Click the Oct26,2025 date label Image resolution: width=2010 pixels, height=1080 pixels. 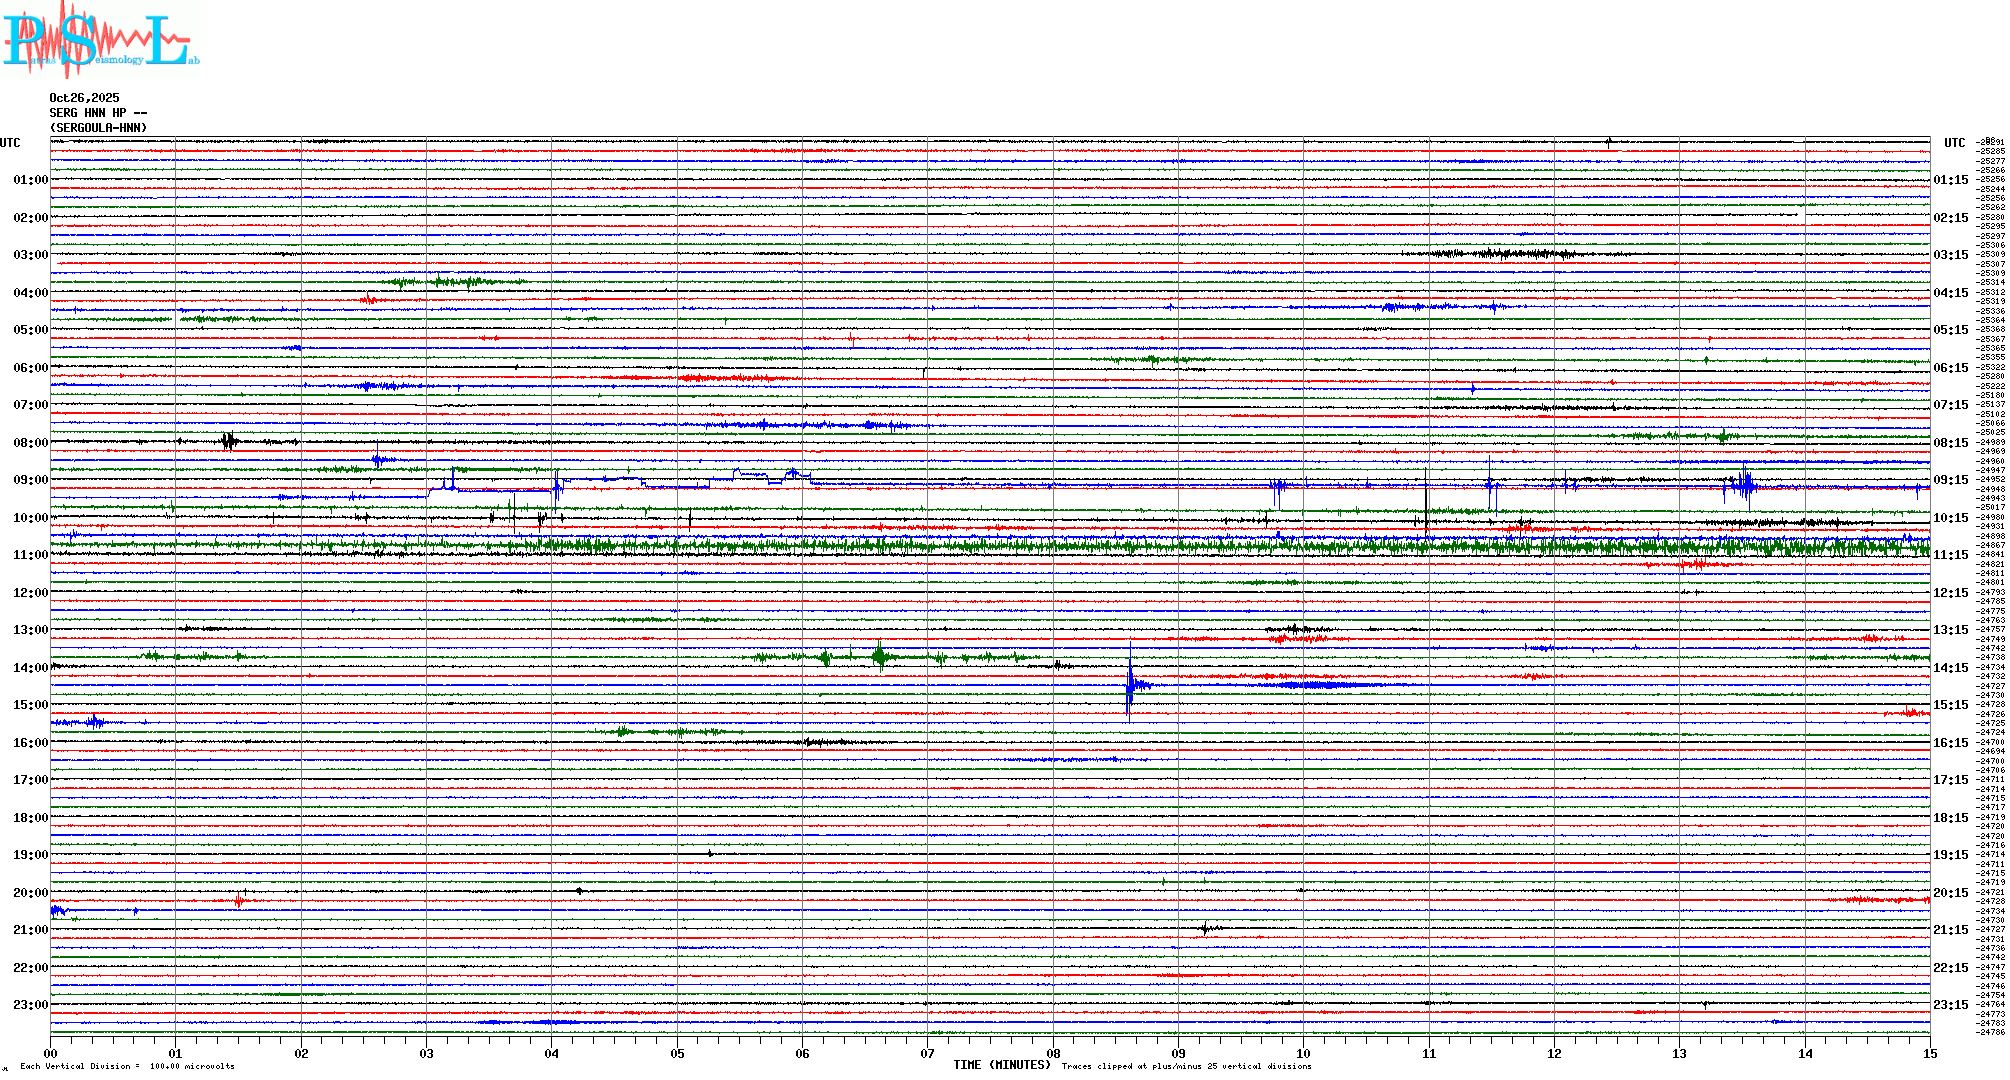(84, 98)
